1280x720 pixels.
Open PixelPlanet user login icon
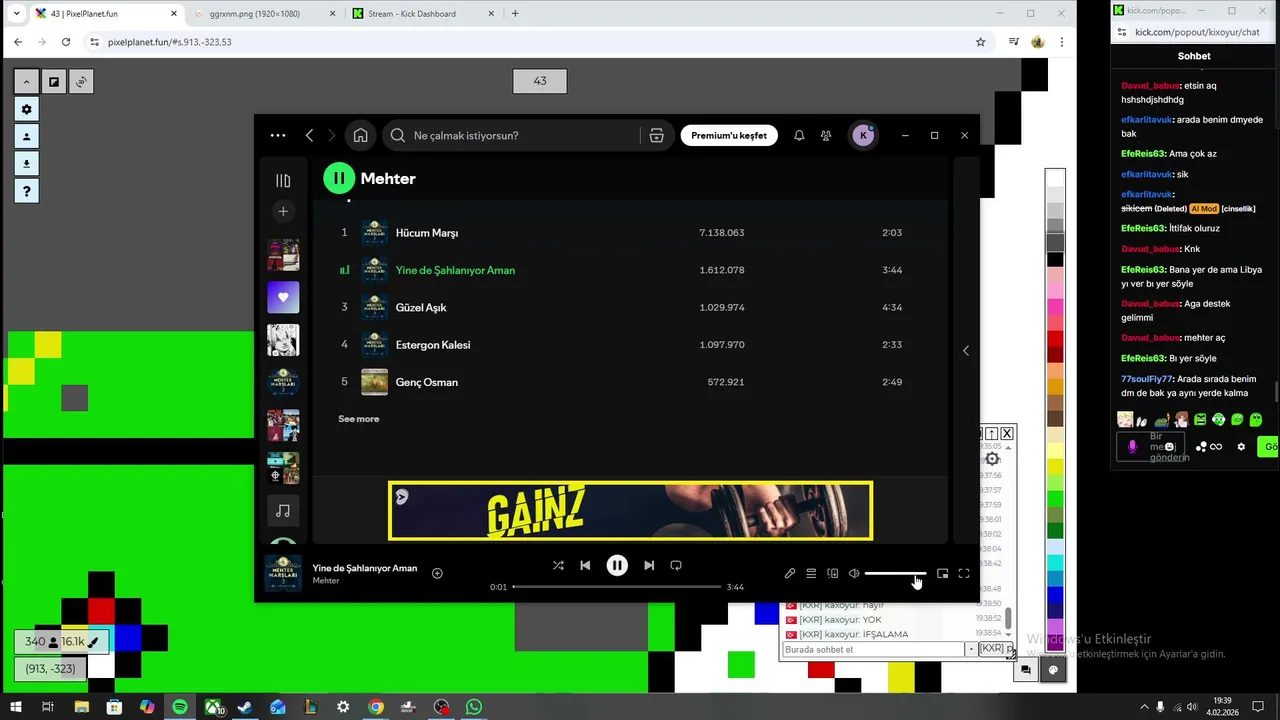point(26,136)
